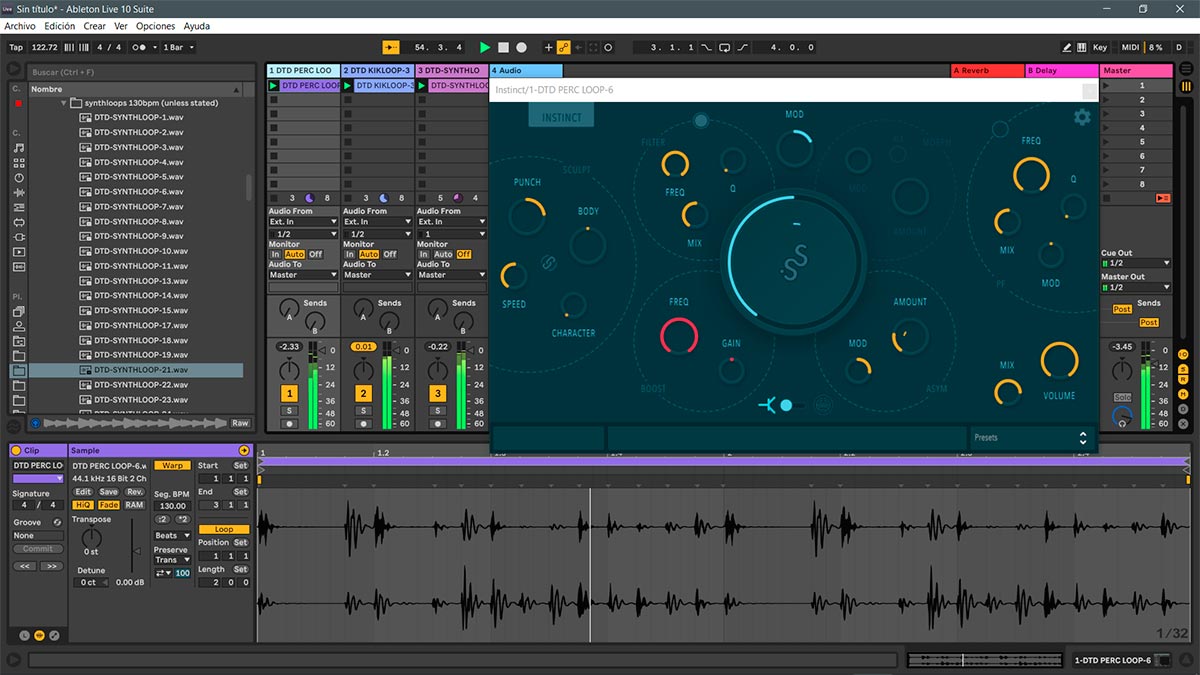The width and height of the screenshot is (1200, 675).
Task: Toggle the Computer MIDI Keyboard icon
Action: click(1082, 47)
